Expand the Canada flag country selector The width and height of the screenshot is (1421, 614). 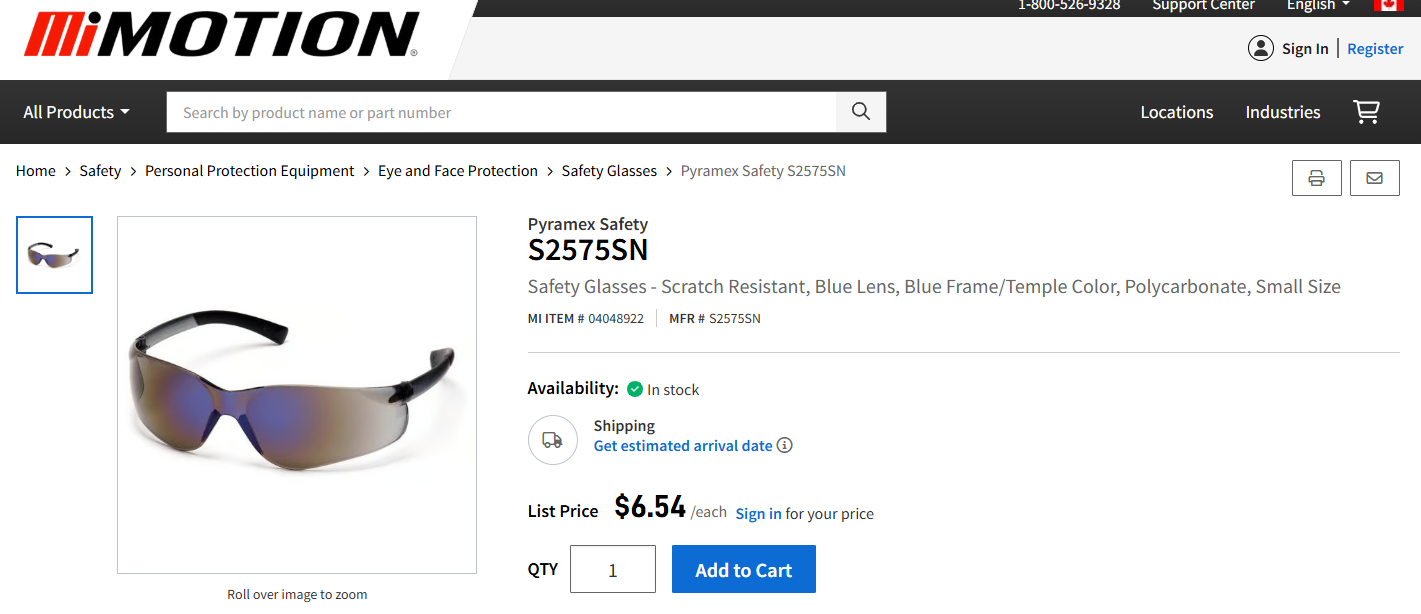(1388, 6)
